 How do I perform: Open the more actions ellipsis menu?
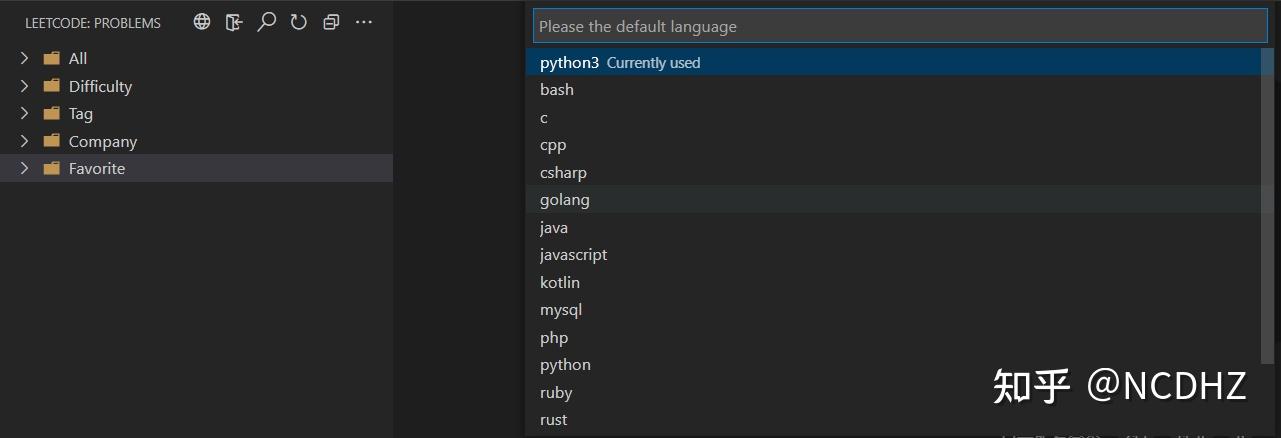364,22
